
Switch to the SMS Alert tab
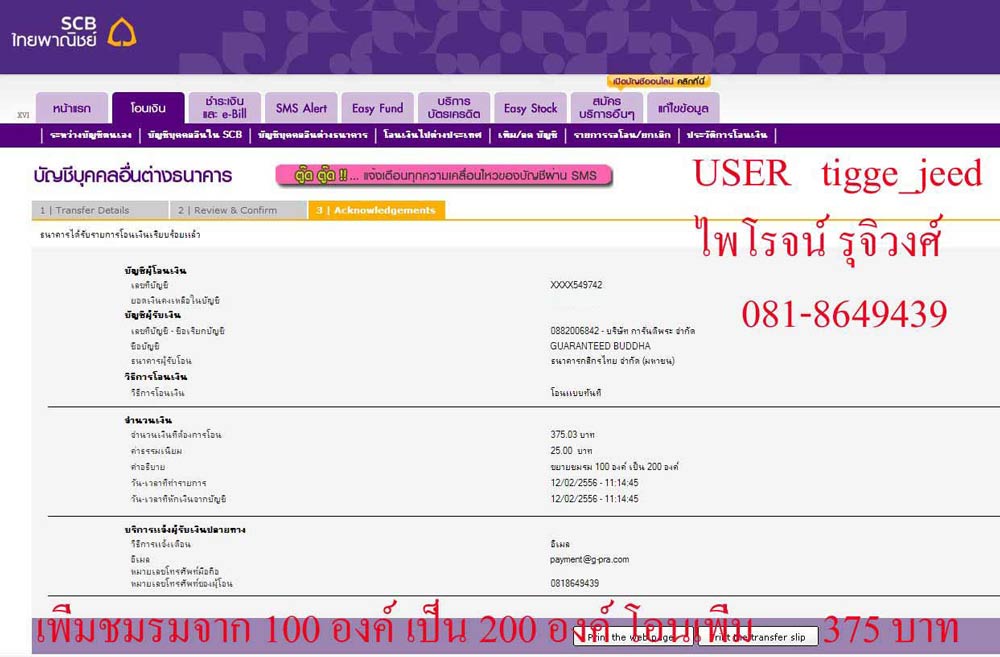pyautogui.click(x=301, y=108)
